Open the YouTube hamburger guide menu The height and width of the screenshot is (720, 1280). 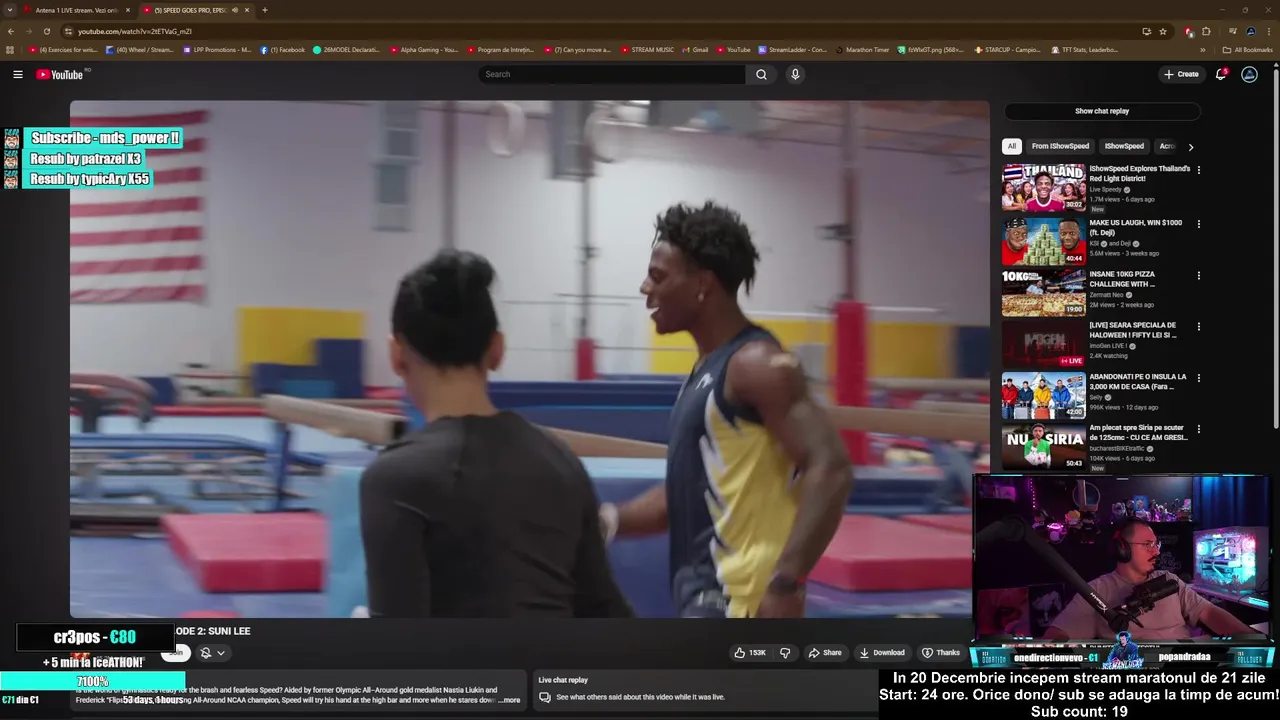click(18, 74)
